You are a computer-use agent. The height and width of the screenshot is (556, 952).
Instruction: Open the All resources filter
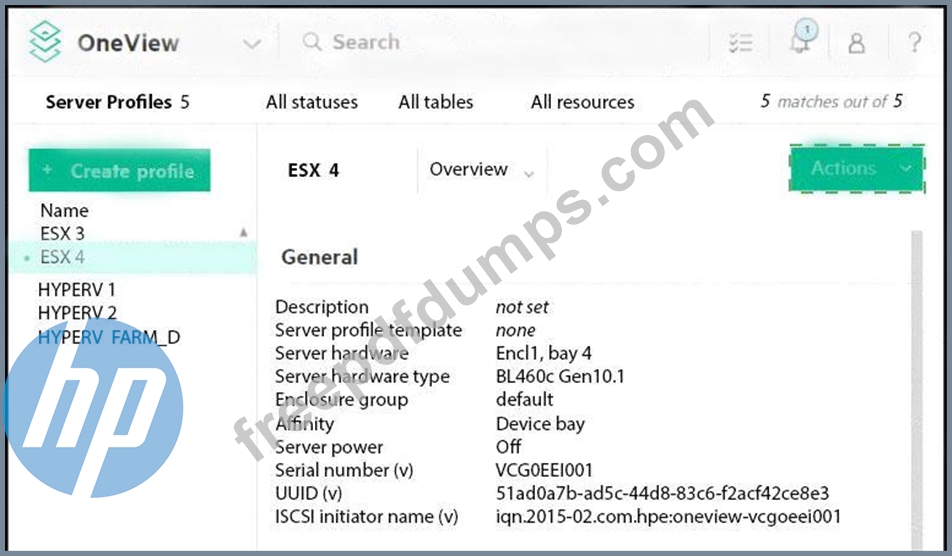click(x=583, y=102)
